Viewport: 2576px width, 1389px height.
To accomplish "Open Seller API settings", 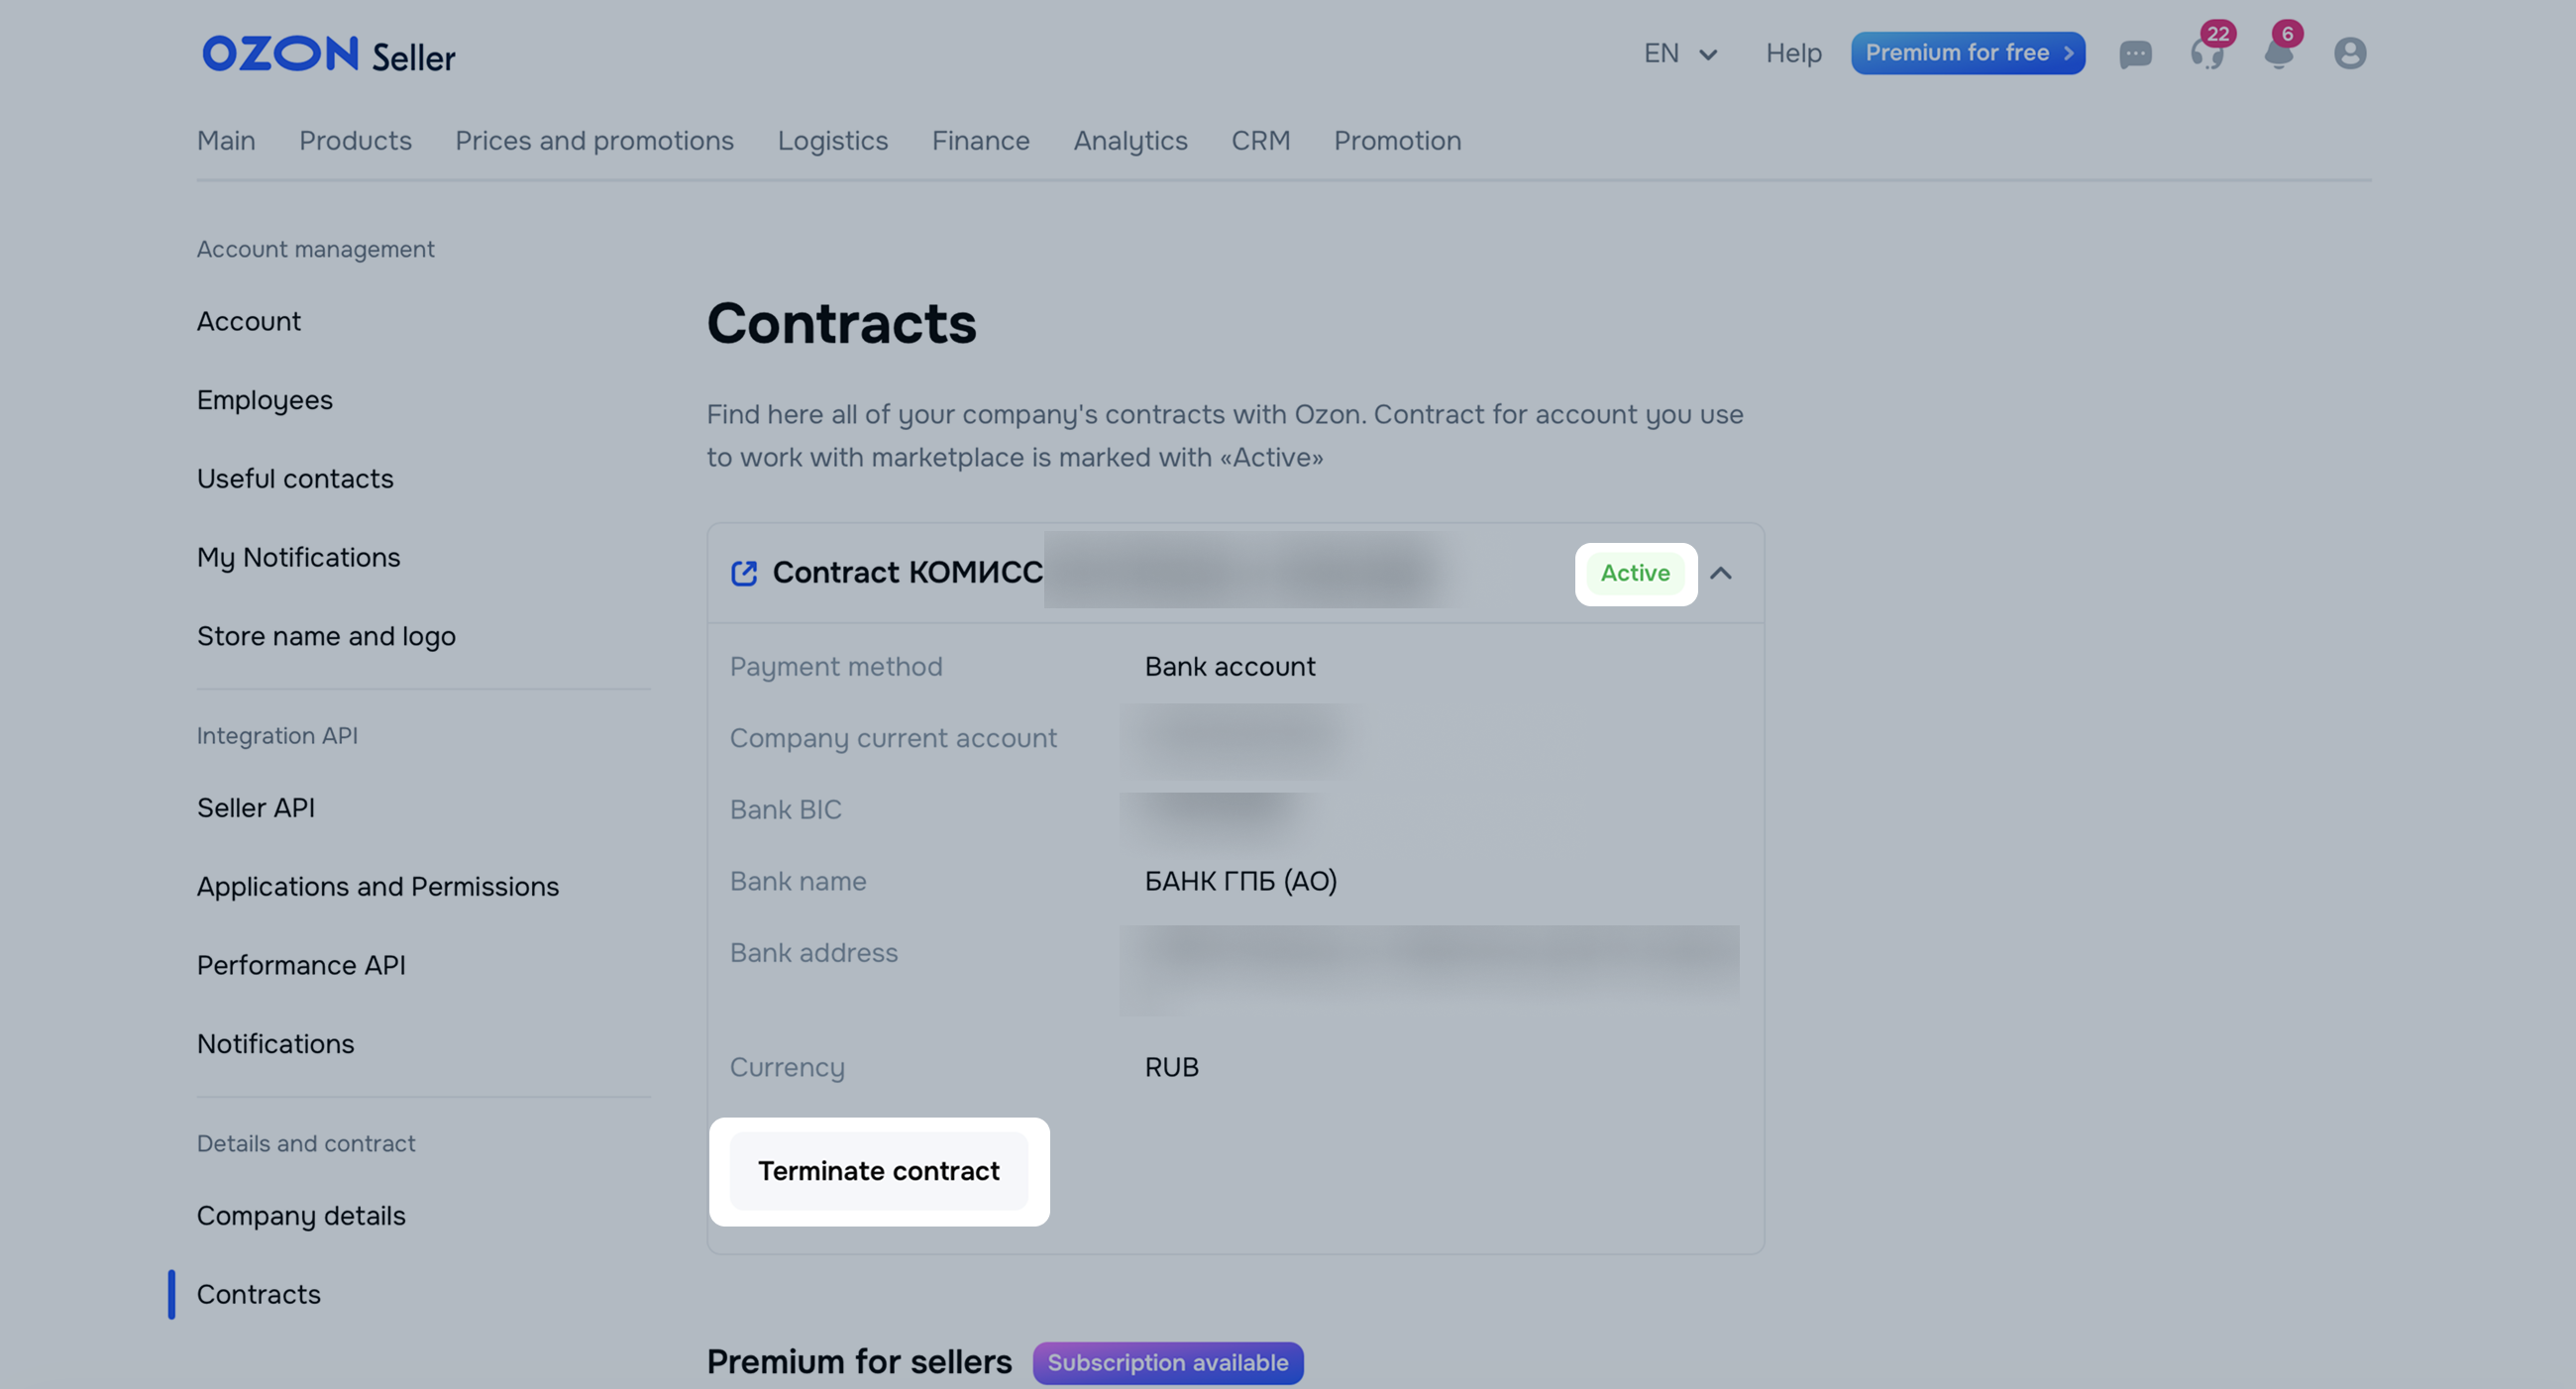I will (x=255, y=808).
